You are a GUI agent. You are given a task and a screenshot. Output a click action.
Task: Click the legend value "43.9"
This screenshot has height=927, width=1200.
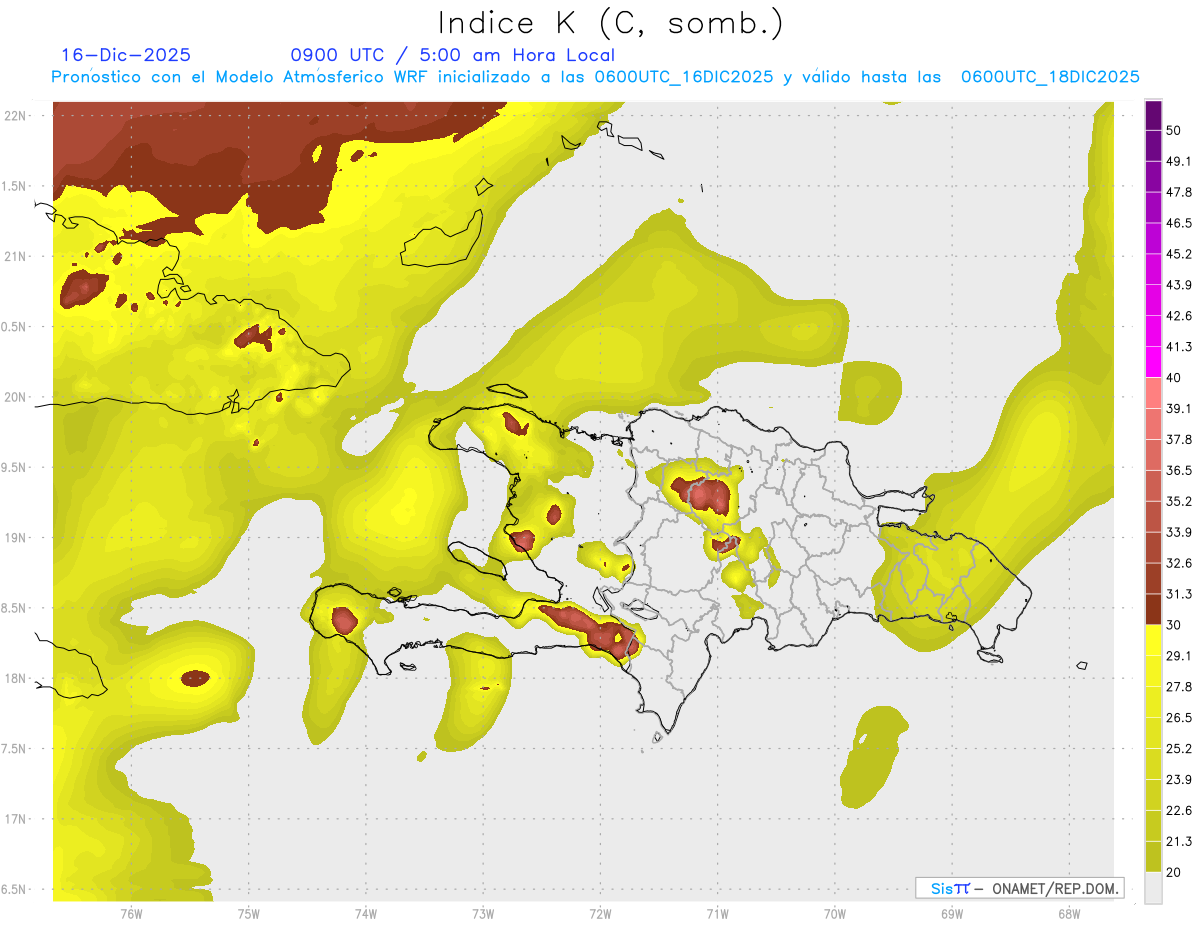tap(1179, 285)
